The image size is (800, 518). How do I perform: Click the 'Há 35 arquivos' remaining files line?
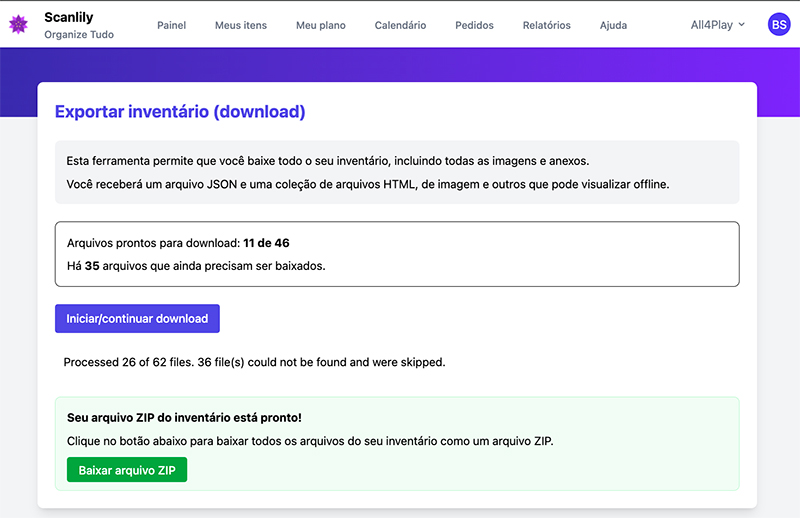click(x=196, y=266)
